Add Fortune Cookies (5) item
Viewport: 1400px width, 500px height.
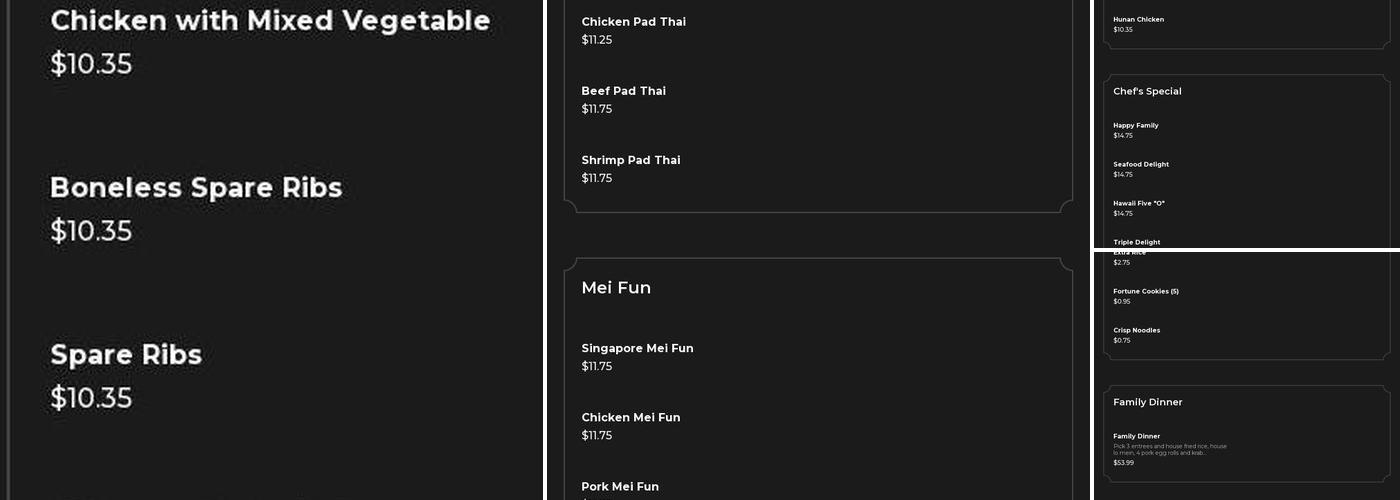[1145, 292]
